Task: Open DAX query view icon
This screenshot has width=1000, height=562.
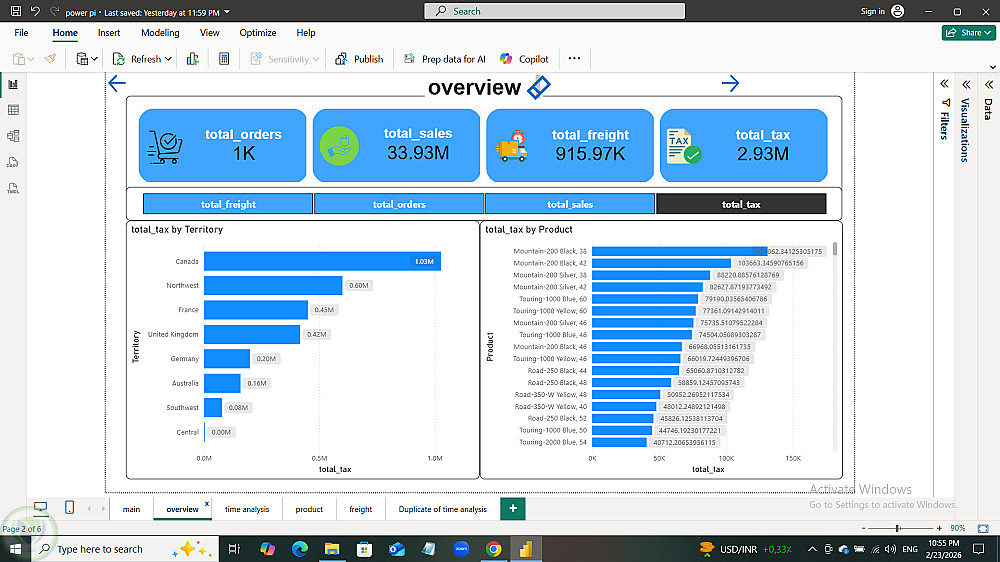Action: pos(13,162)
